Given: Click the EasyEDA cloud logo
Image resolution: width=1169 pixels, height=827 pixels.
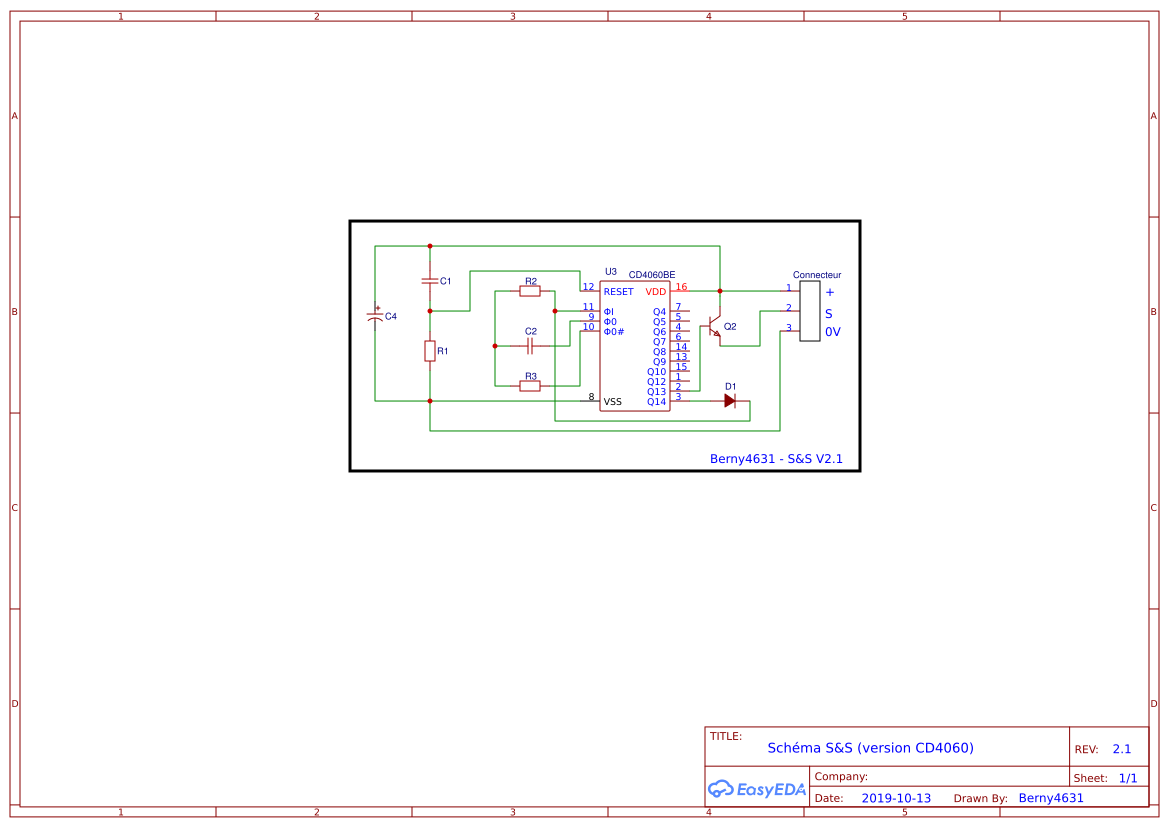Looking at the screenshot, I should 720,789.
